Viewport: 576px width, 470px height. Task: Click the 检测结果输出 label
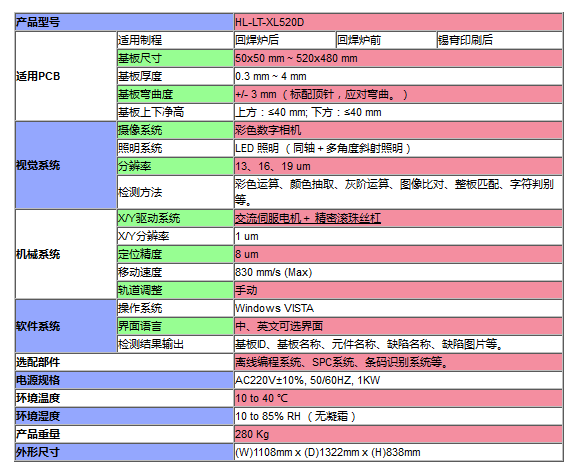[x=175, y=344]
